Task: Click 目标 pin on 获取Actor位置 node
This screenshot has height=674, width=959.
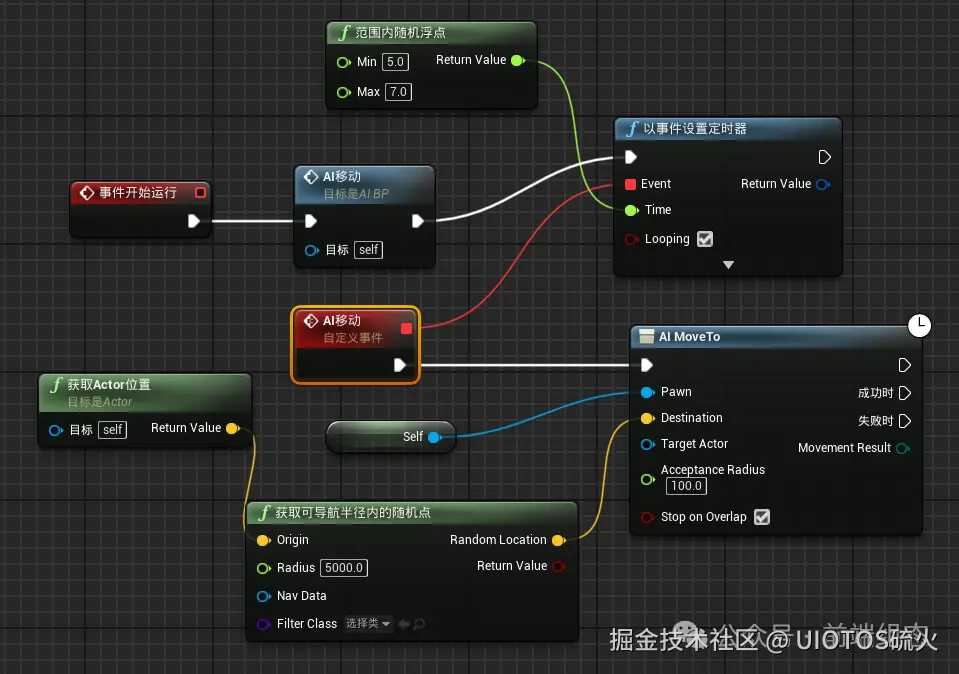Action: [56, 431]
